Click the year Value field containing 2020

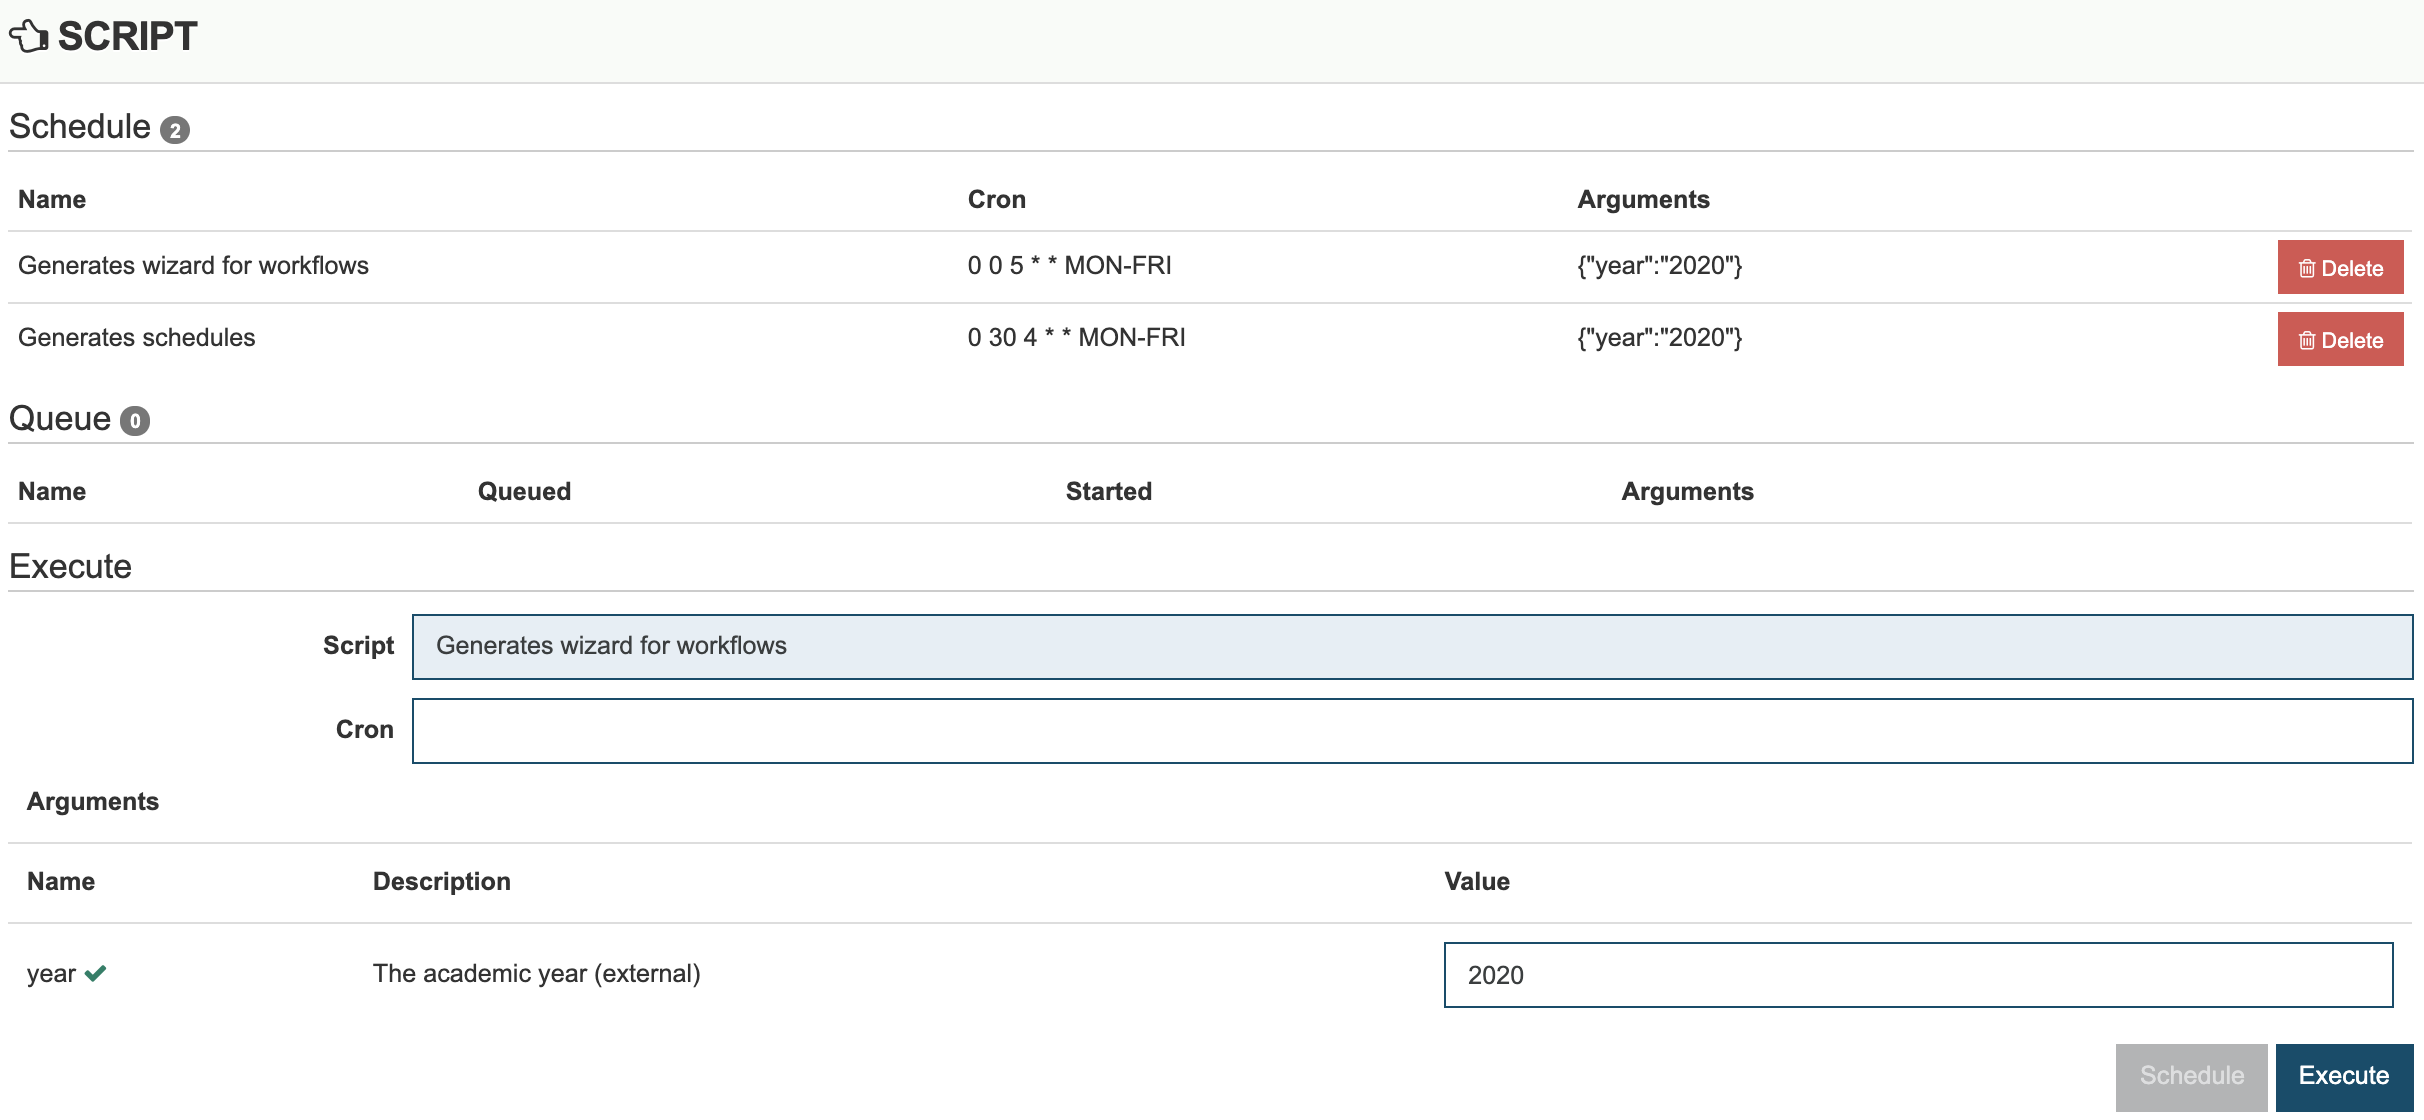pos(1918,975)
